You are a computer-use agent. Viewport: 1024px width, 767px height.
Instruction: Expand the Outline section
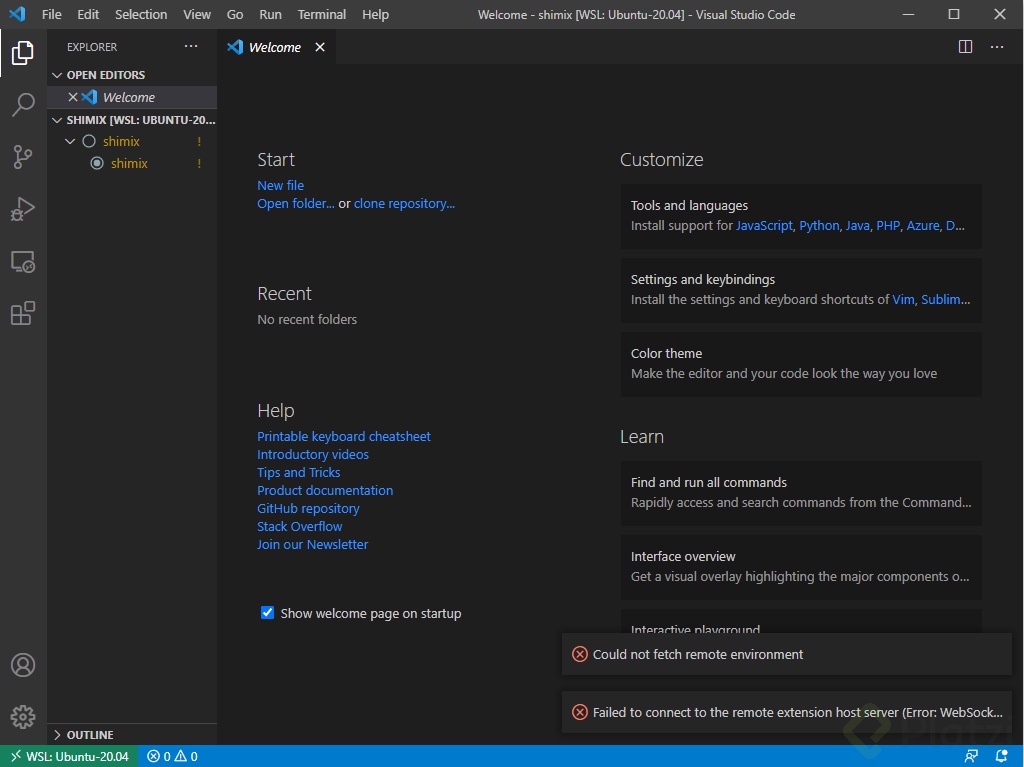click(57, 735)
